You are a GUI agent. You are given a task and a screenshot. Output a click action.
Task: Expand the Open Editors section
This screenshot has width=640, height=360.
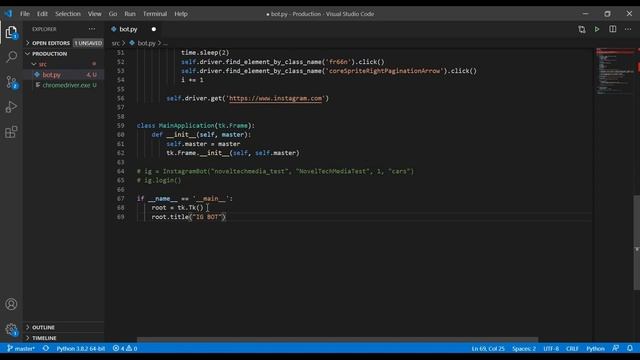pos(51,43)
